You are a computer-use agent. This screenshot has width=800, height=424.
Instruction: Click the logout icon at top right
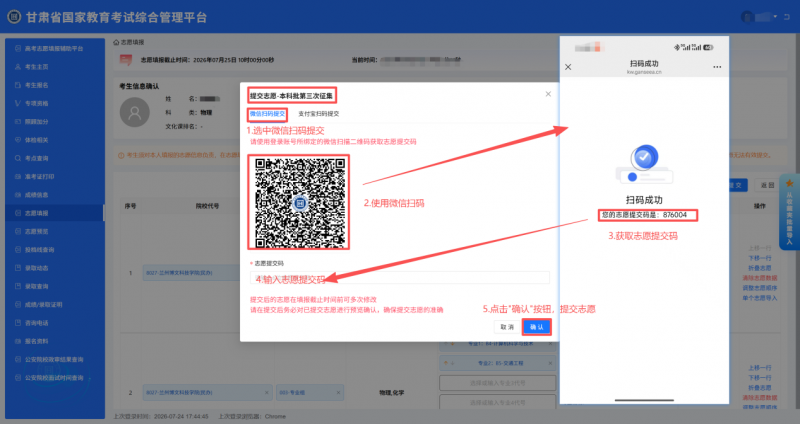coord(787,17)
